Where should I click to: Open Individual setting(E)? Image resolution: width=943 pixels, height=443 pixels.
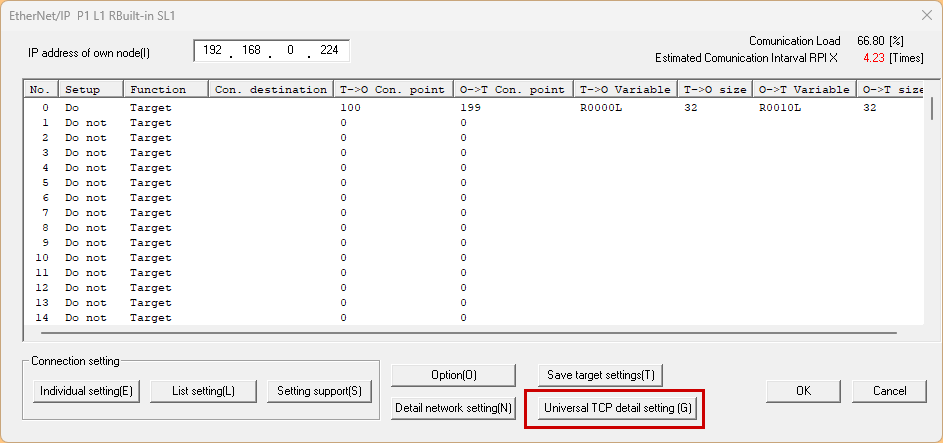point(86,391)
